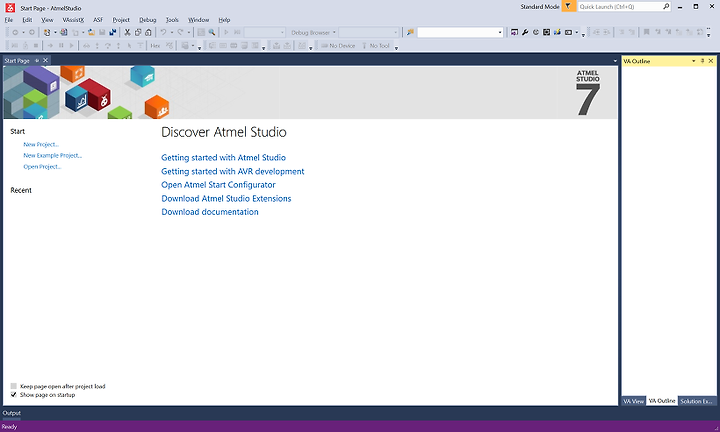Click the orange filter funnel icon
This screenshot has width=720, height=432.
point(568,6)
